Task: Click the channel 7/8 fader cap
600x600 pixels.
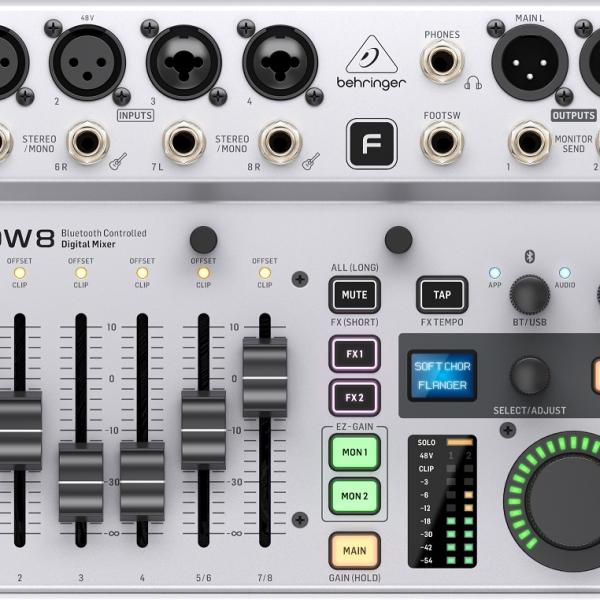Action: (264, 377)
